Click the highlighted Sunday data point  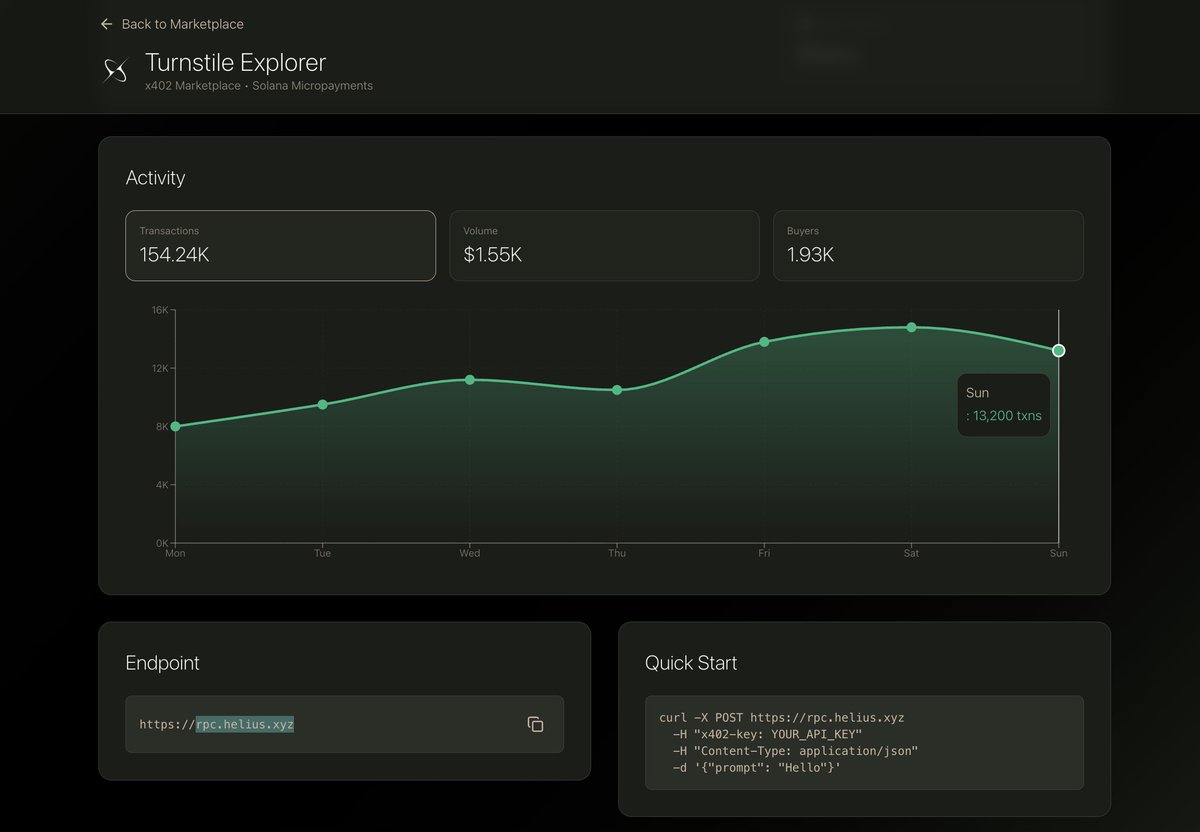point(1059,350)
